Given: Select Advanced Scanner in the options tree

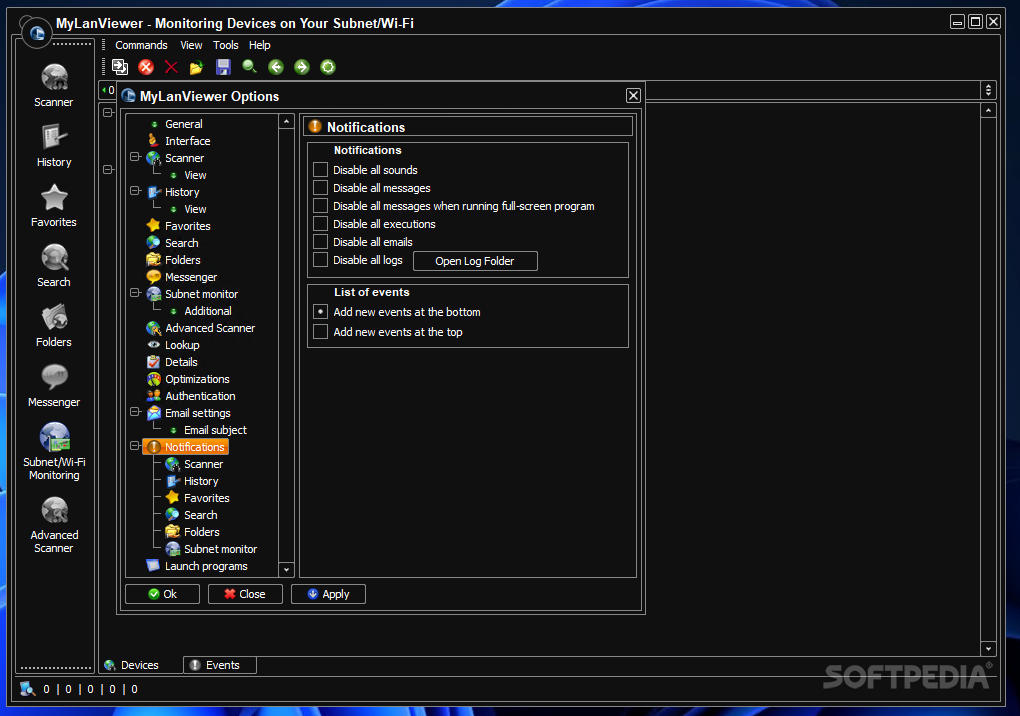Looking at the screenshot, I should pos(209,328).
